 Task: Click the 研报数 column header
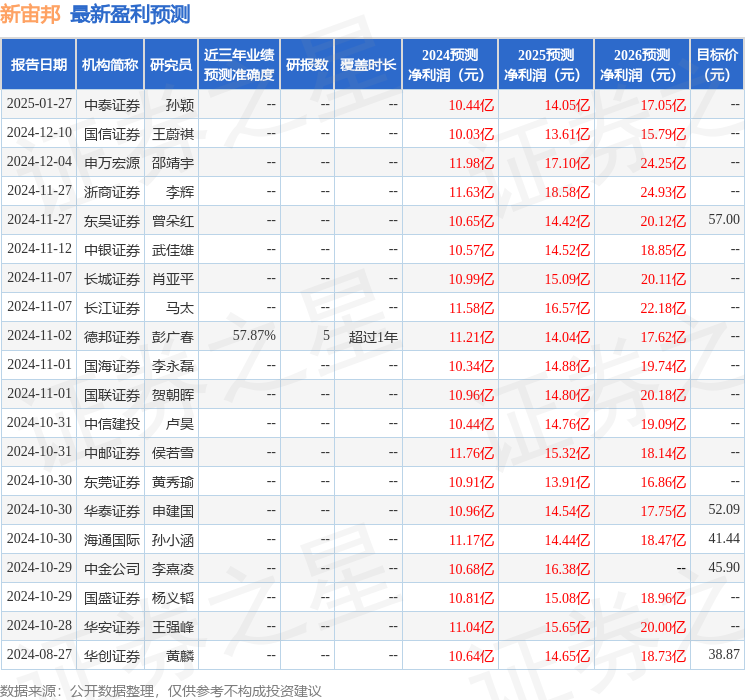(307, 65)
